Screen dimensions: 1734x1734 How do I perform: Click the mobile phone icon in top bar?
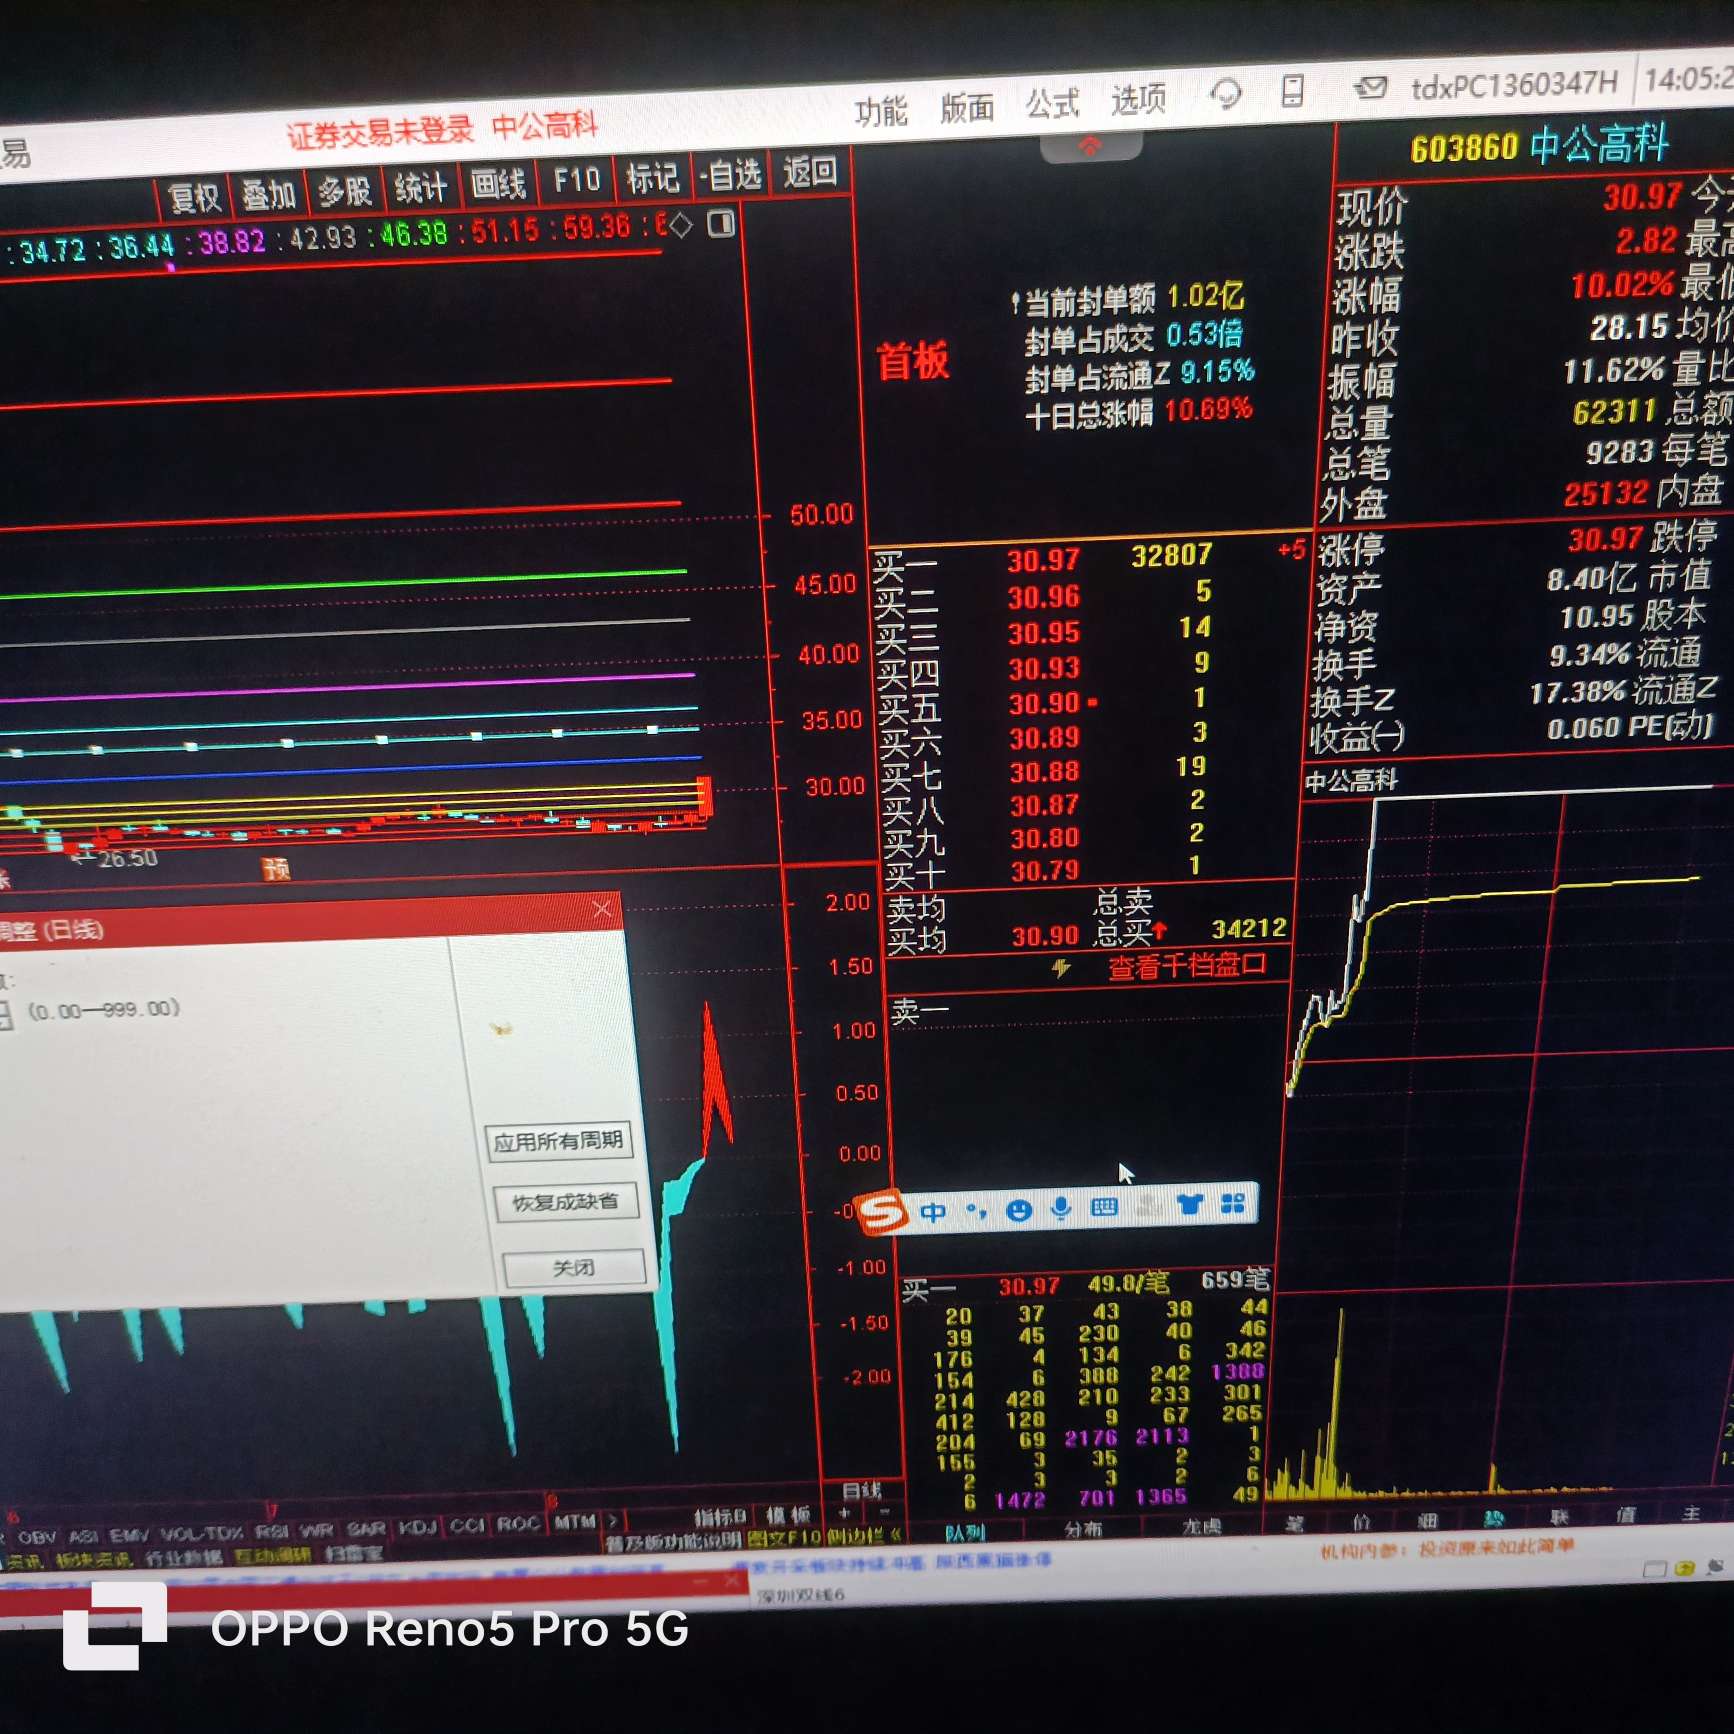[1292, 91]
